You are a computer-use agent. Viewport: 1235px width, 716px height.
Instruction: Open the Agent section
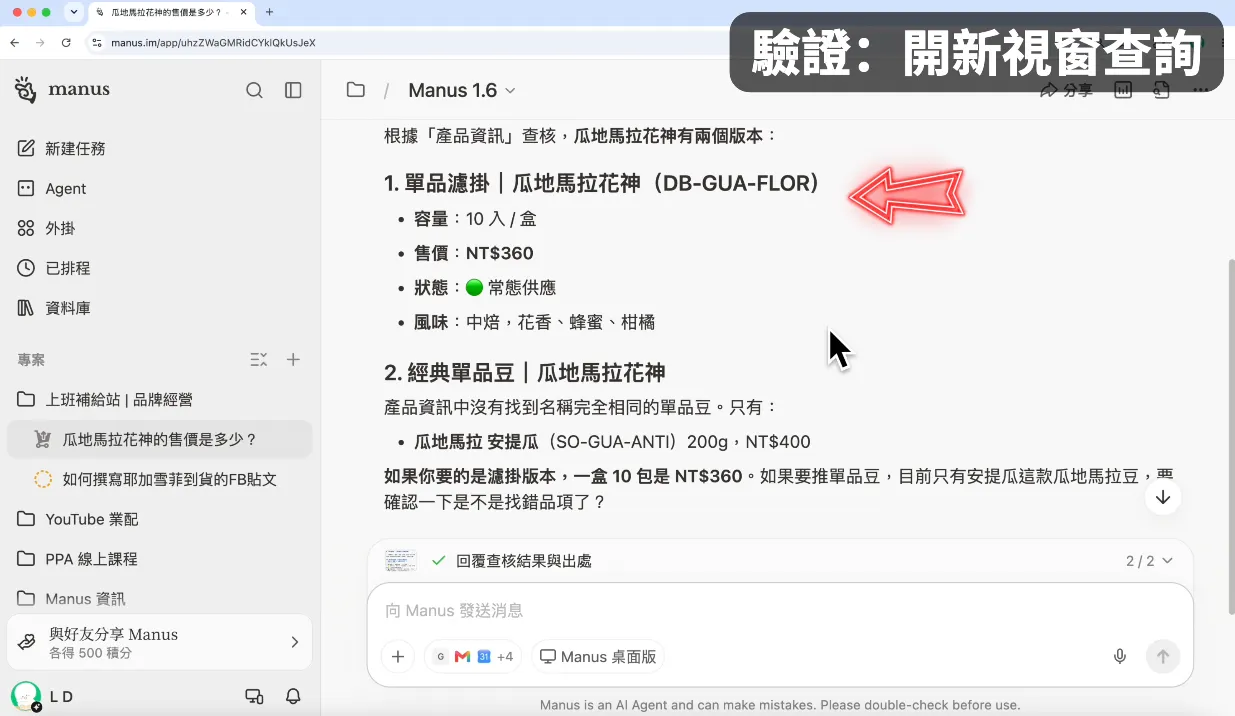click(x=160, y=188)
